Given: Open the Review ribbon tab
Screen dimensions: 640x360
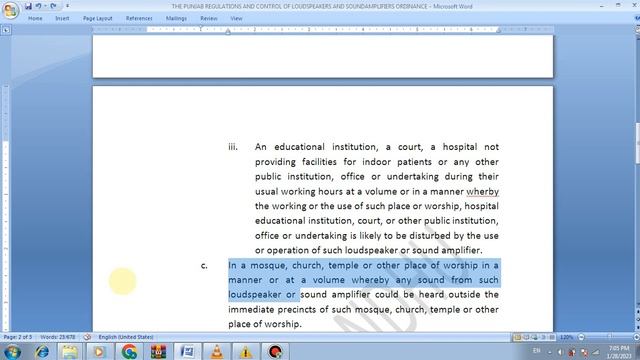Looking at the screenshot, I should pos(209,18).
